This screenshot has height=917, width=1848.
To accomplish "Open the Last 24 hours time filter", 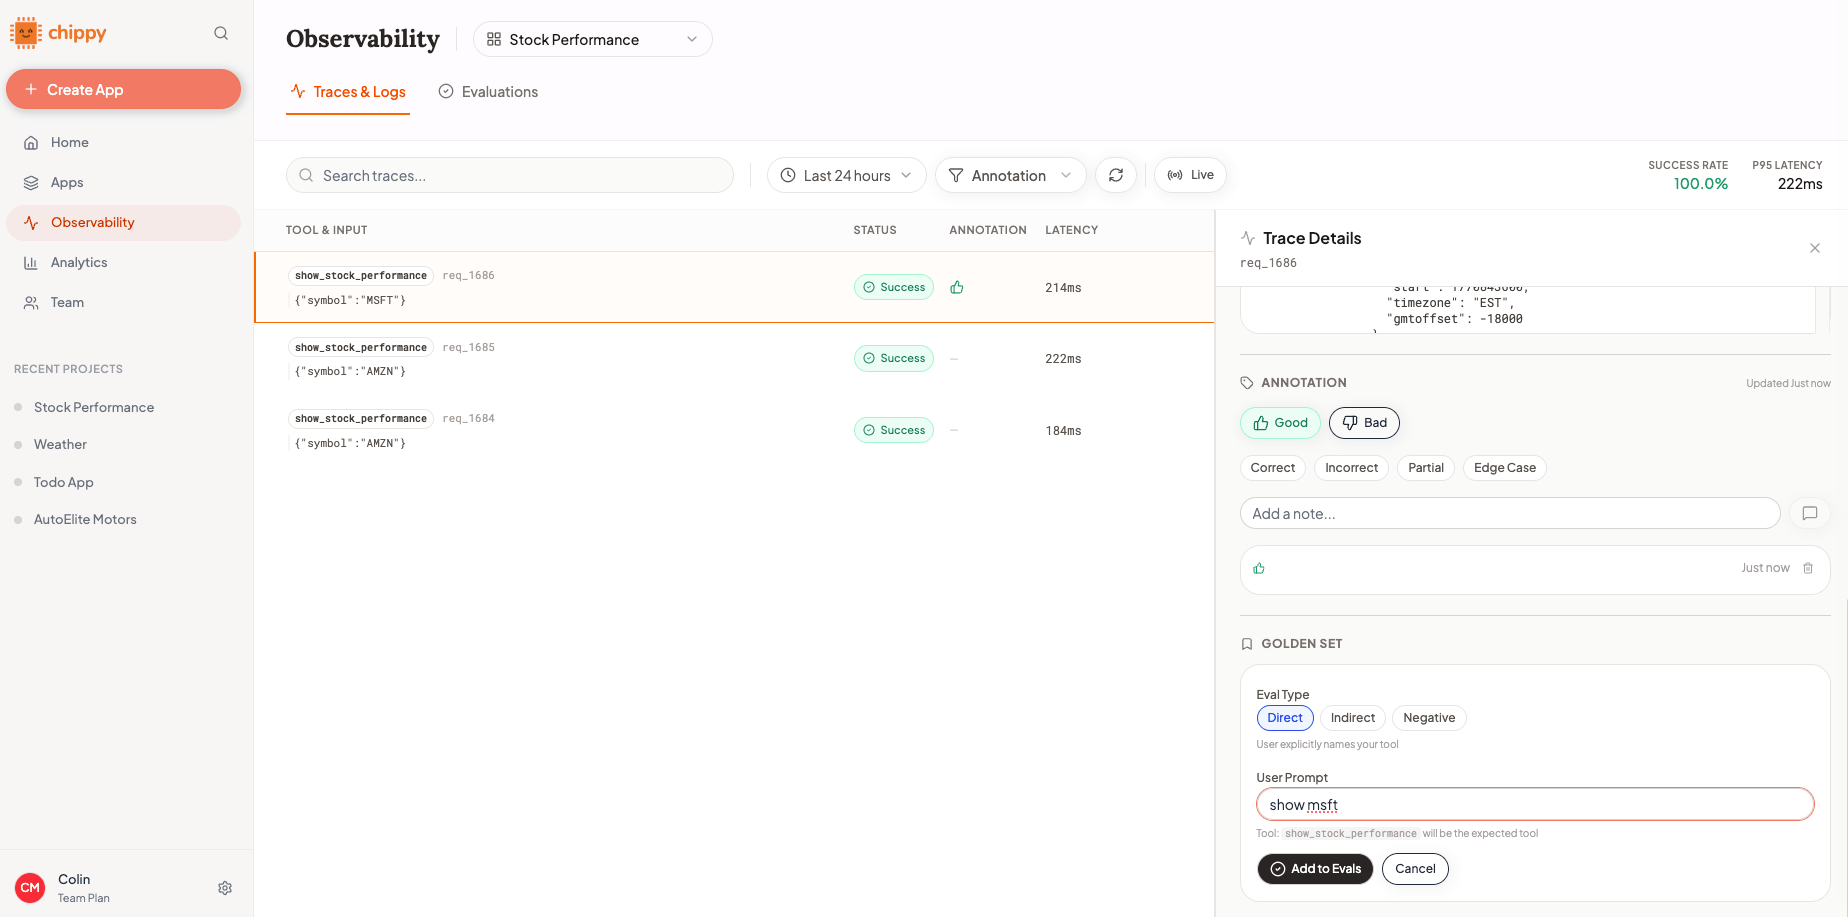I will pyautogui.click(x=846, y=175).
